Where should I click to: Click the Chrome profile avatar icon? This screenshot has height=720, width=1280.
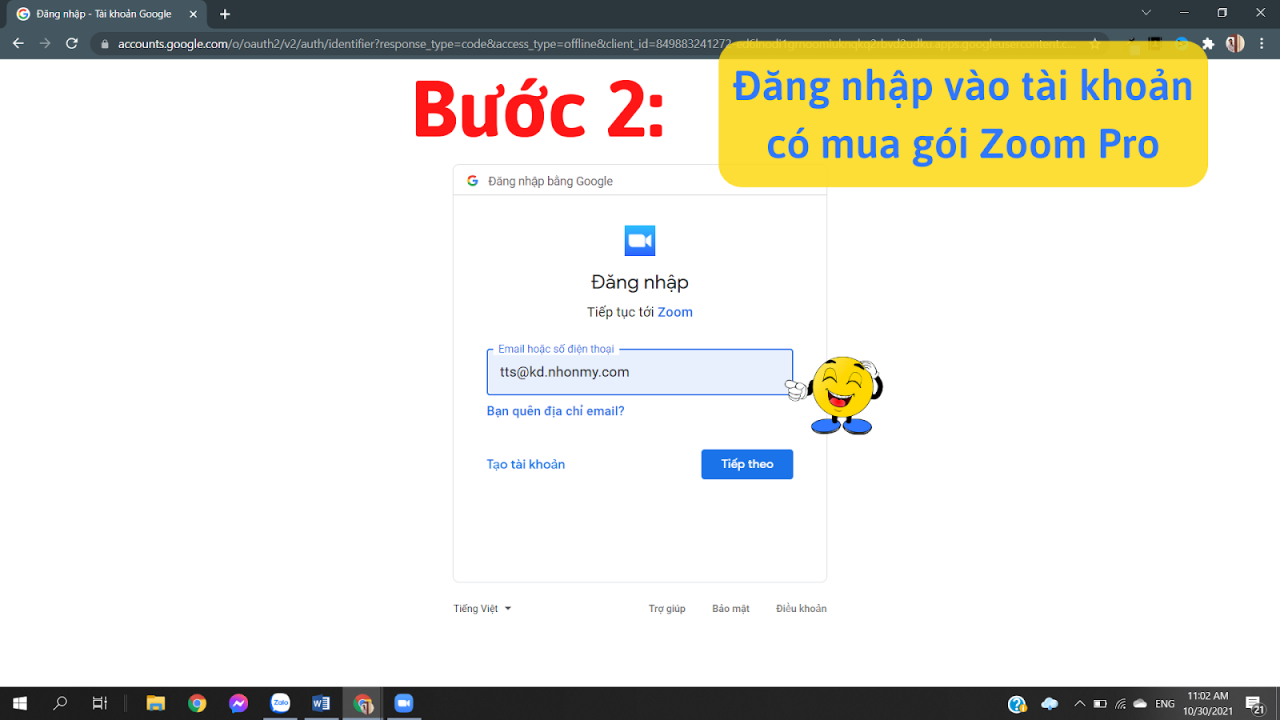[1234, 43]
